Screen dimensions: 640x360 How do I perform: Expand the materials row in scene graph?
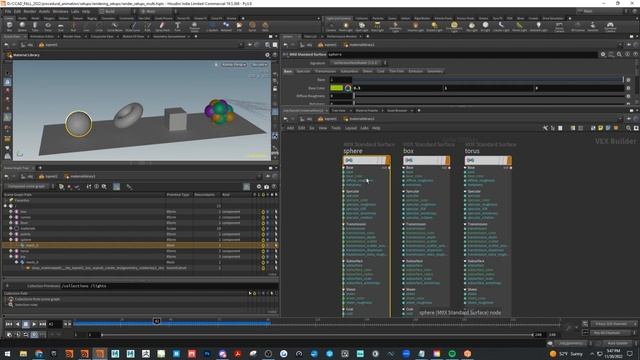11,229
